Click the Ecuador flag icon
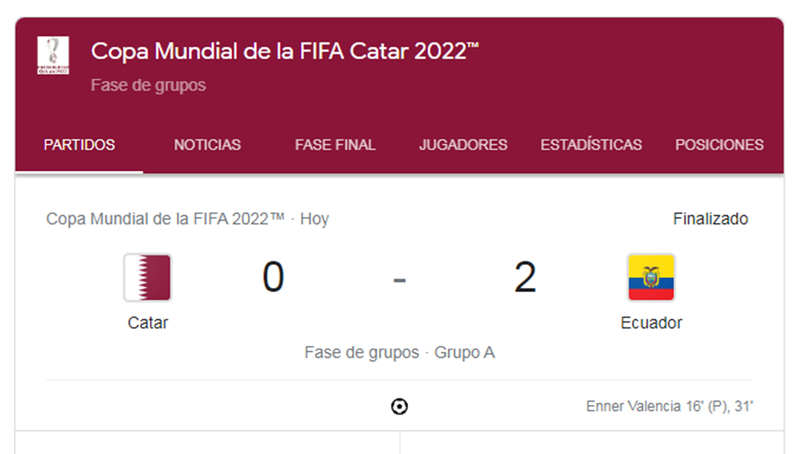This screenshot has width=800, height=454. [651, 278]
